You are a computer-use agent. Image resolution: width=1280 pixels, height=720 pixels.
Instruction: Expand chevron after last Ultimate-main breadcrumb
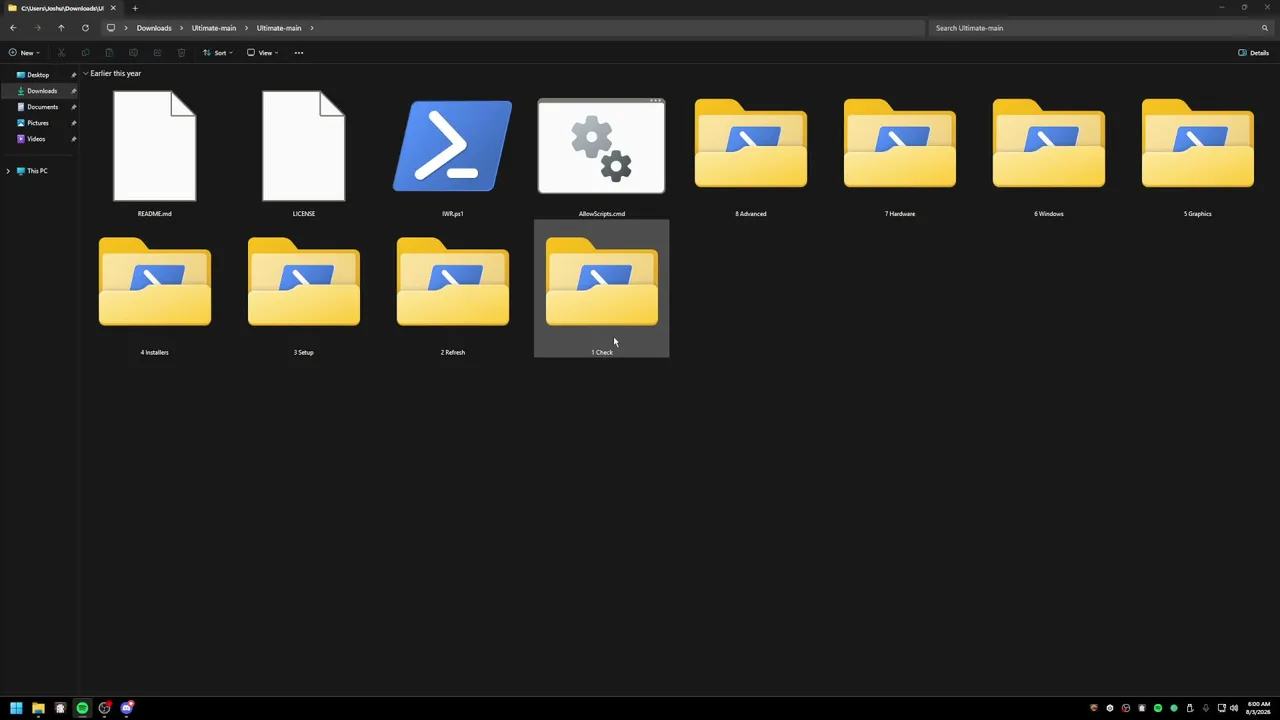[x=312, y=28]
